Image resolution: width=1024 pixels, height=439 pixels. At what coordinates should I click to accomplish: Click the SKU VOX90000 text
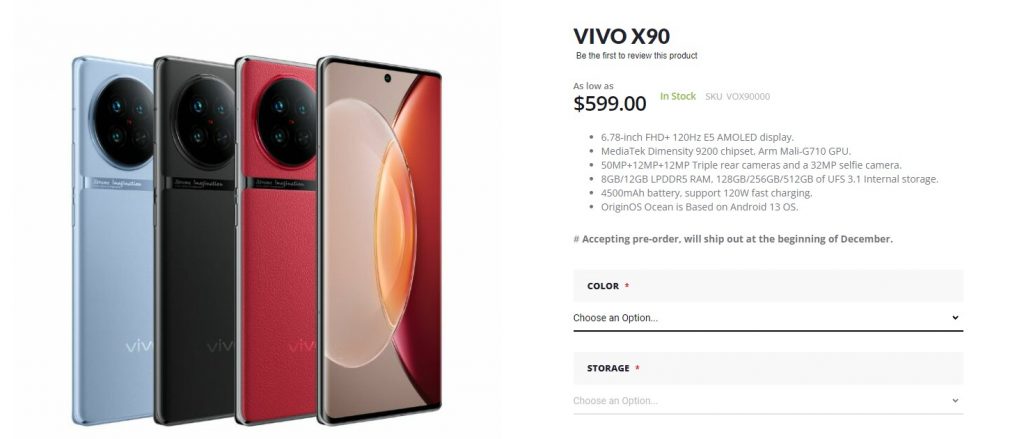737,97
